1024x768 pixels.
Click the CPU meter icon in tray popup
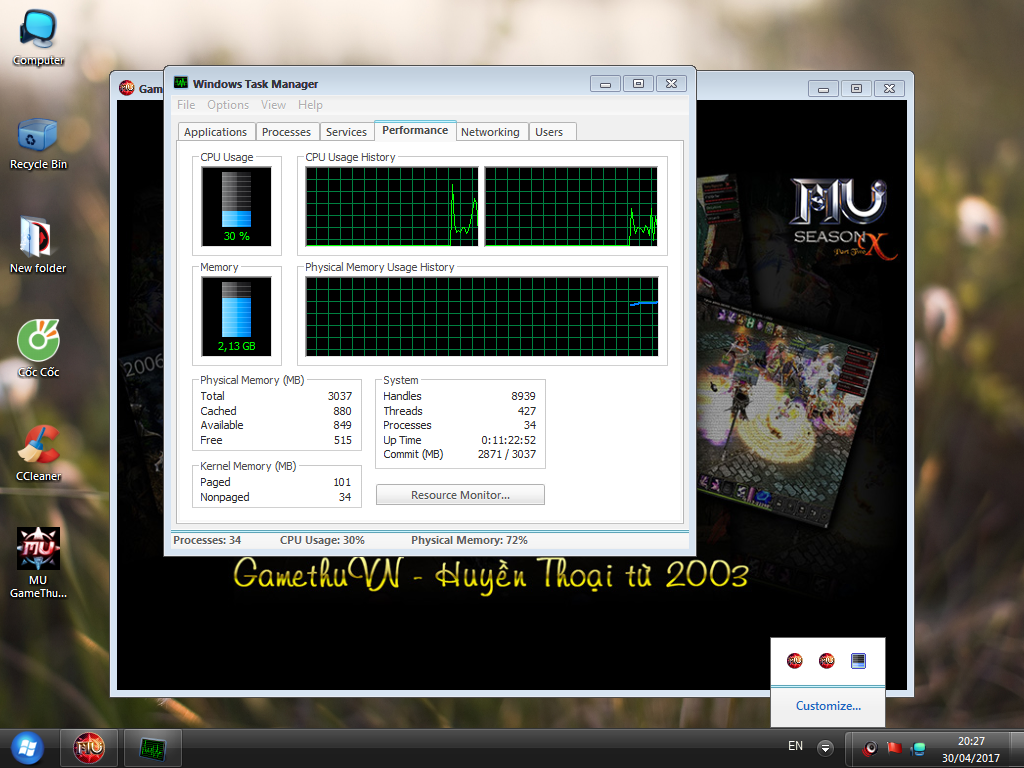[857, 660]
